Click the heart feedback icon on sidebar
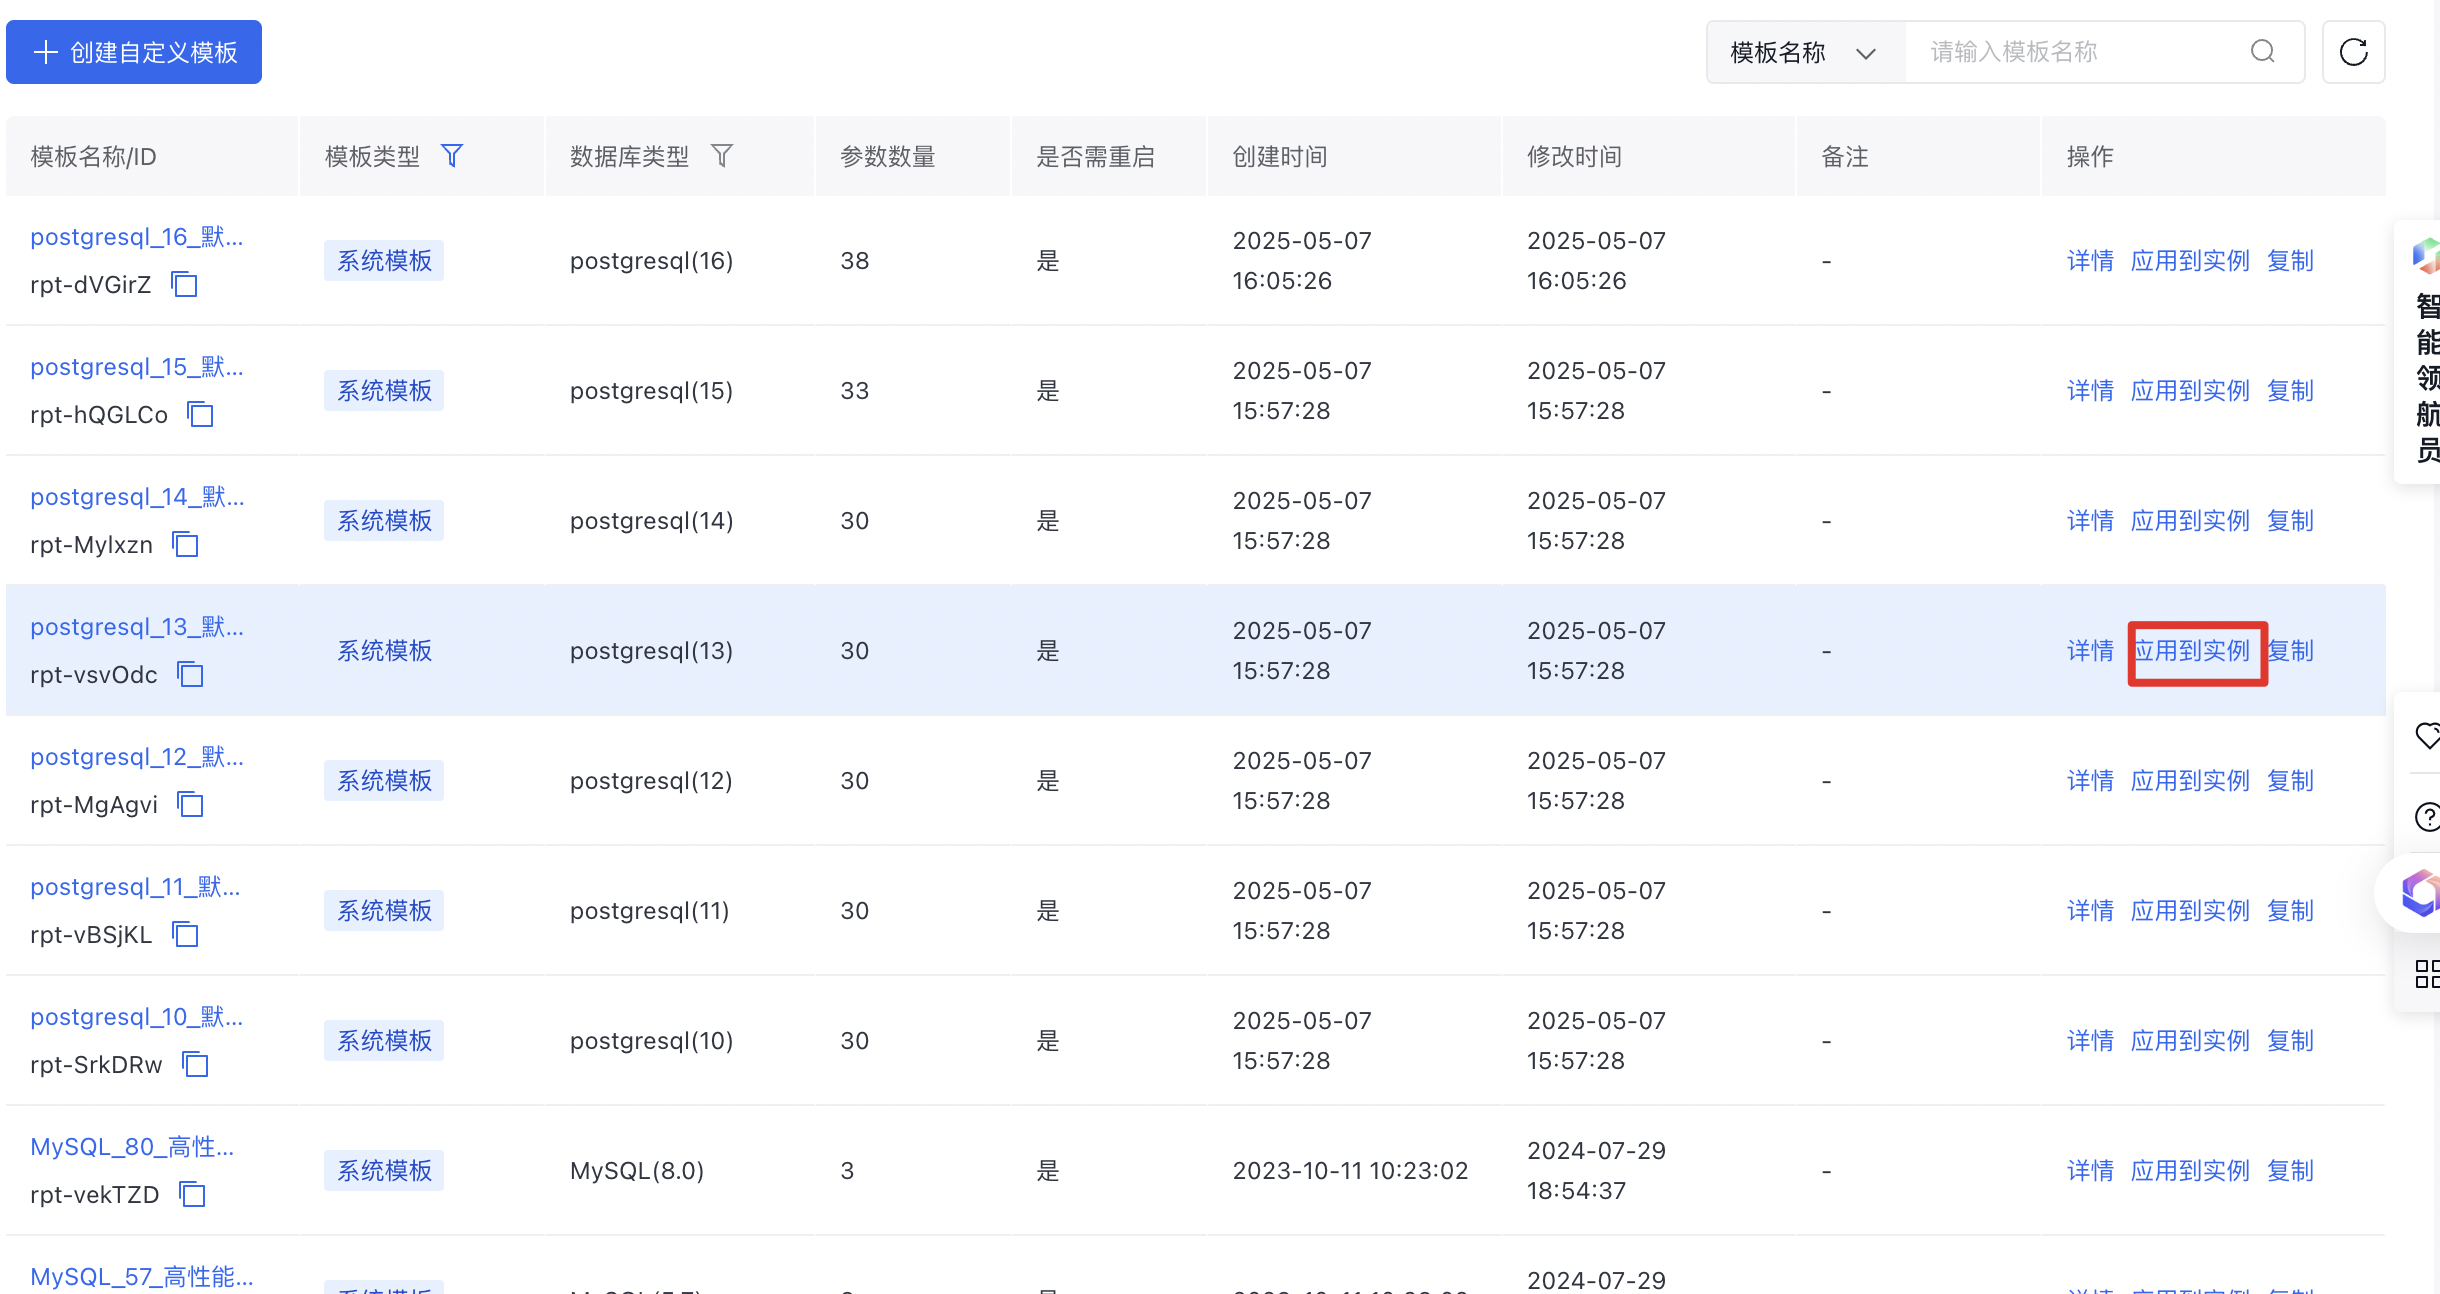 [x=2428, y=736]
